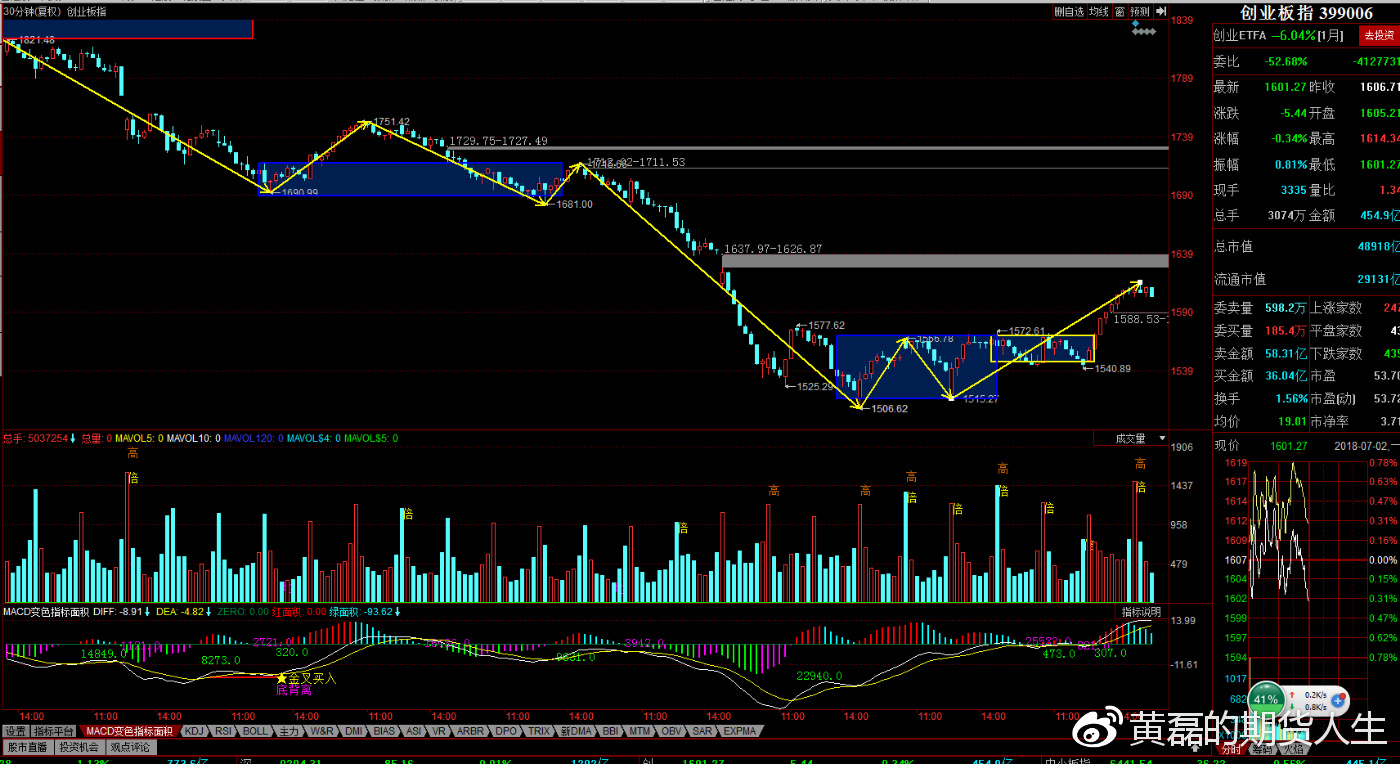Switch to the BOLL indicator tab
The height and width of the screenshot is (764, 1400).
click(255, 731)
